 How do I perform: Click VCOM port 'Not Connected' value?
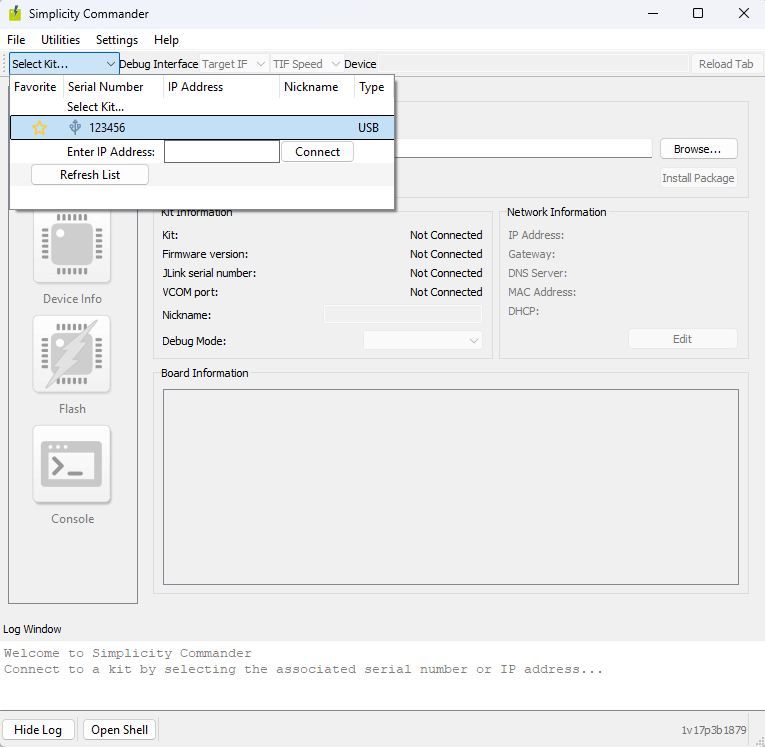point(446,292)
